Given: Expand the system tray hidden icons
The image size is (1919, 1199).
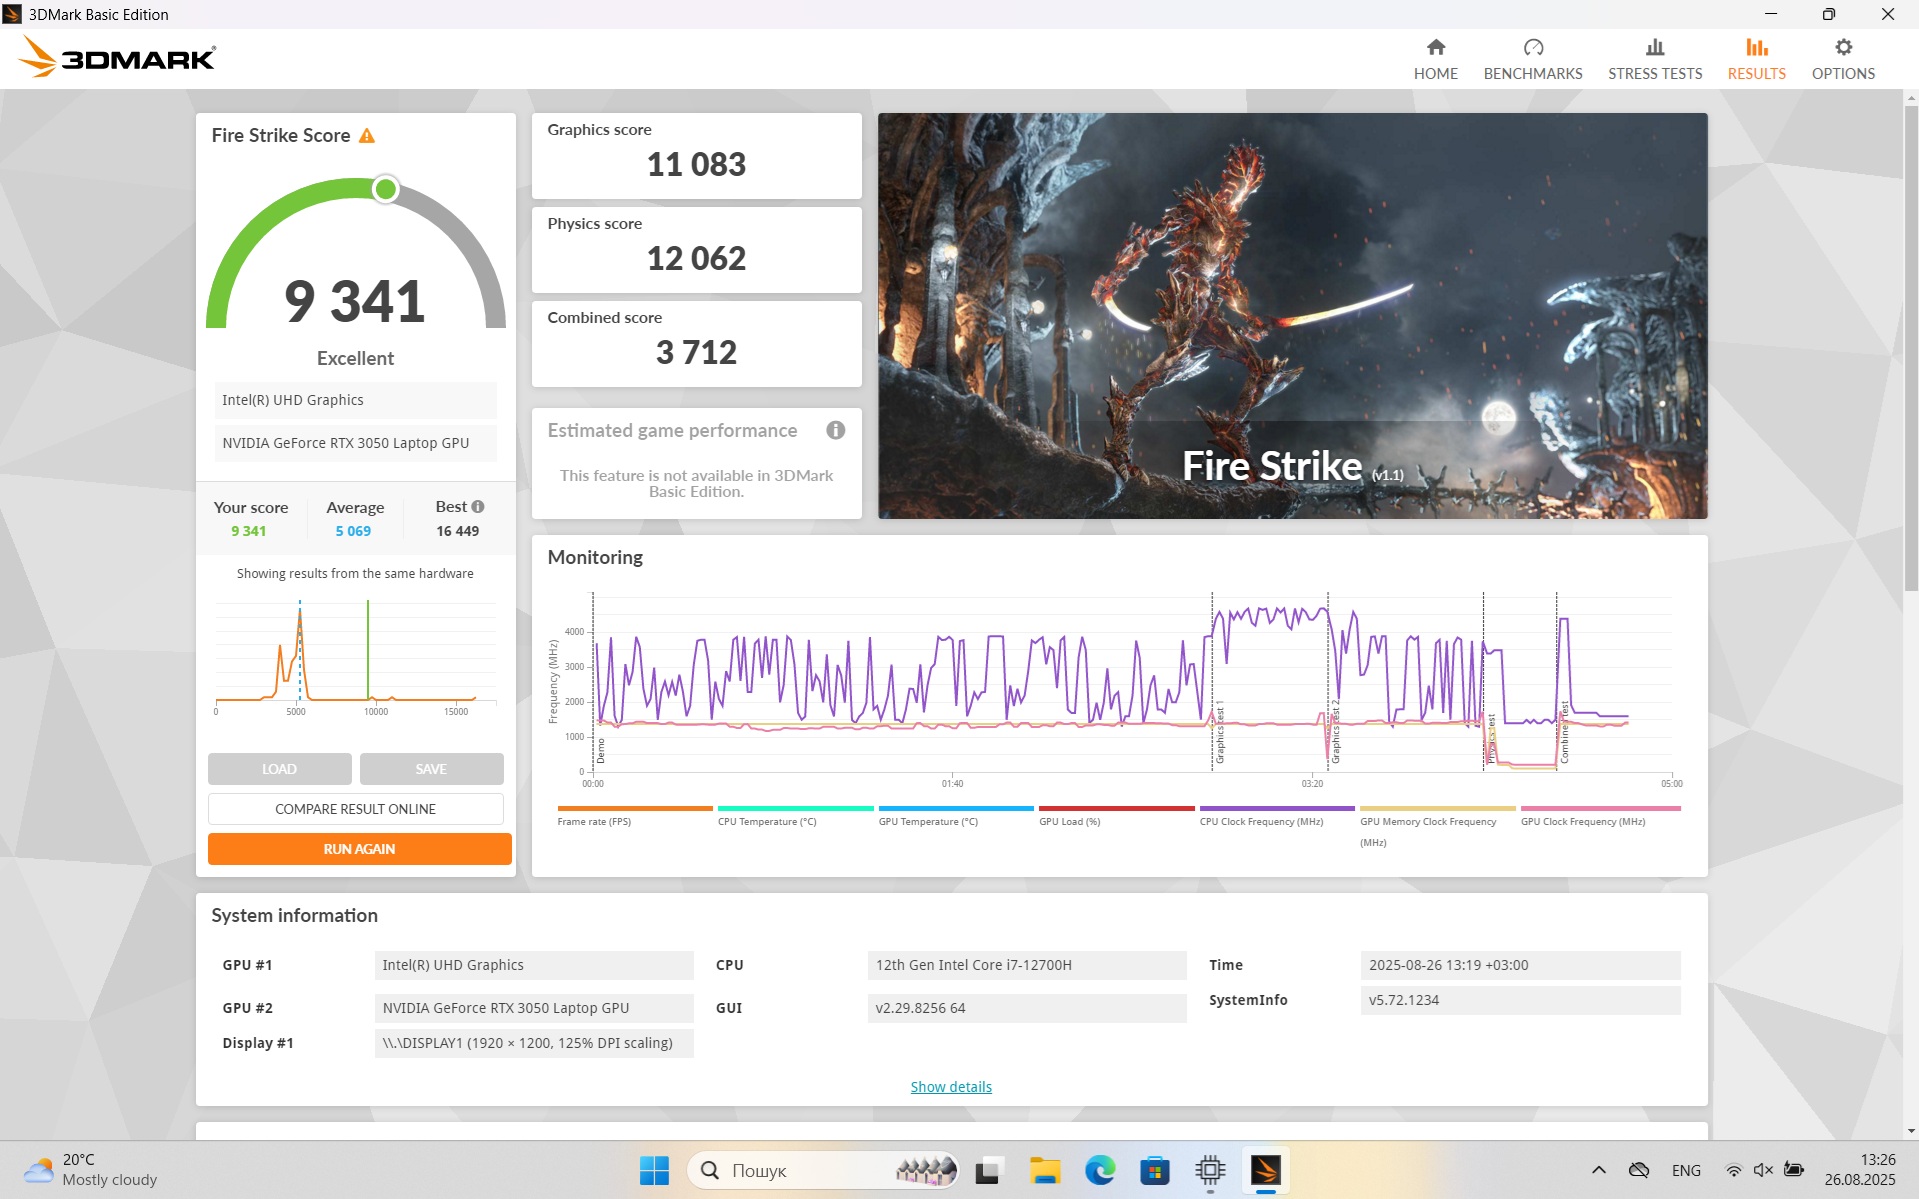Looking at the screenshot, I should point(1598,1170).
